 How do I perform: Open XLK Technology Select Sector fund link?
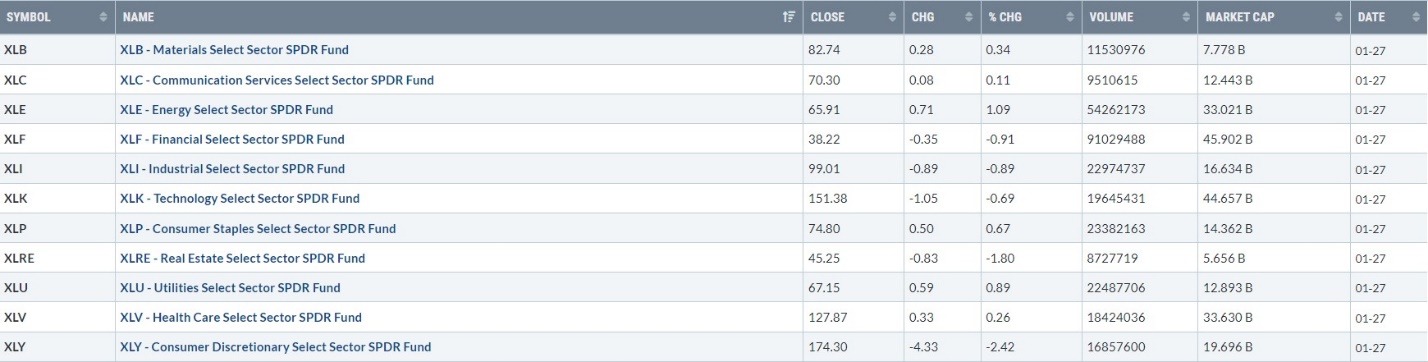point(239,198)
